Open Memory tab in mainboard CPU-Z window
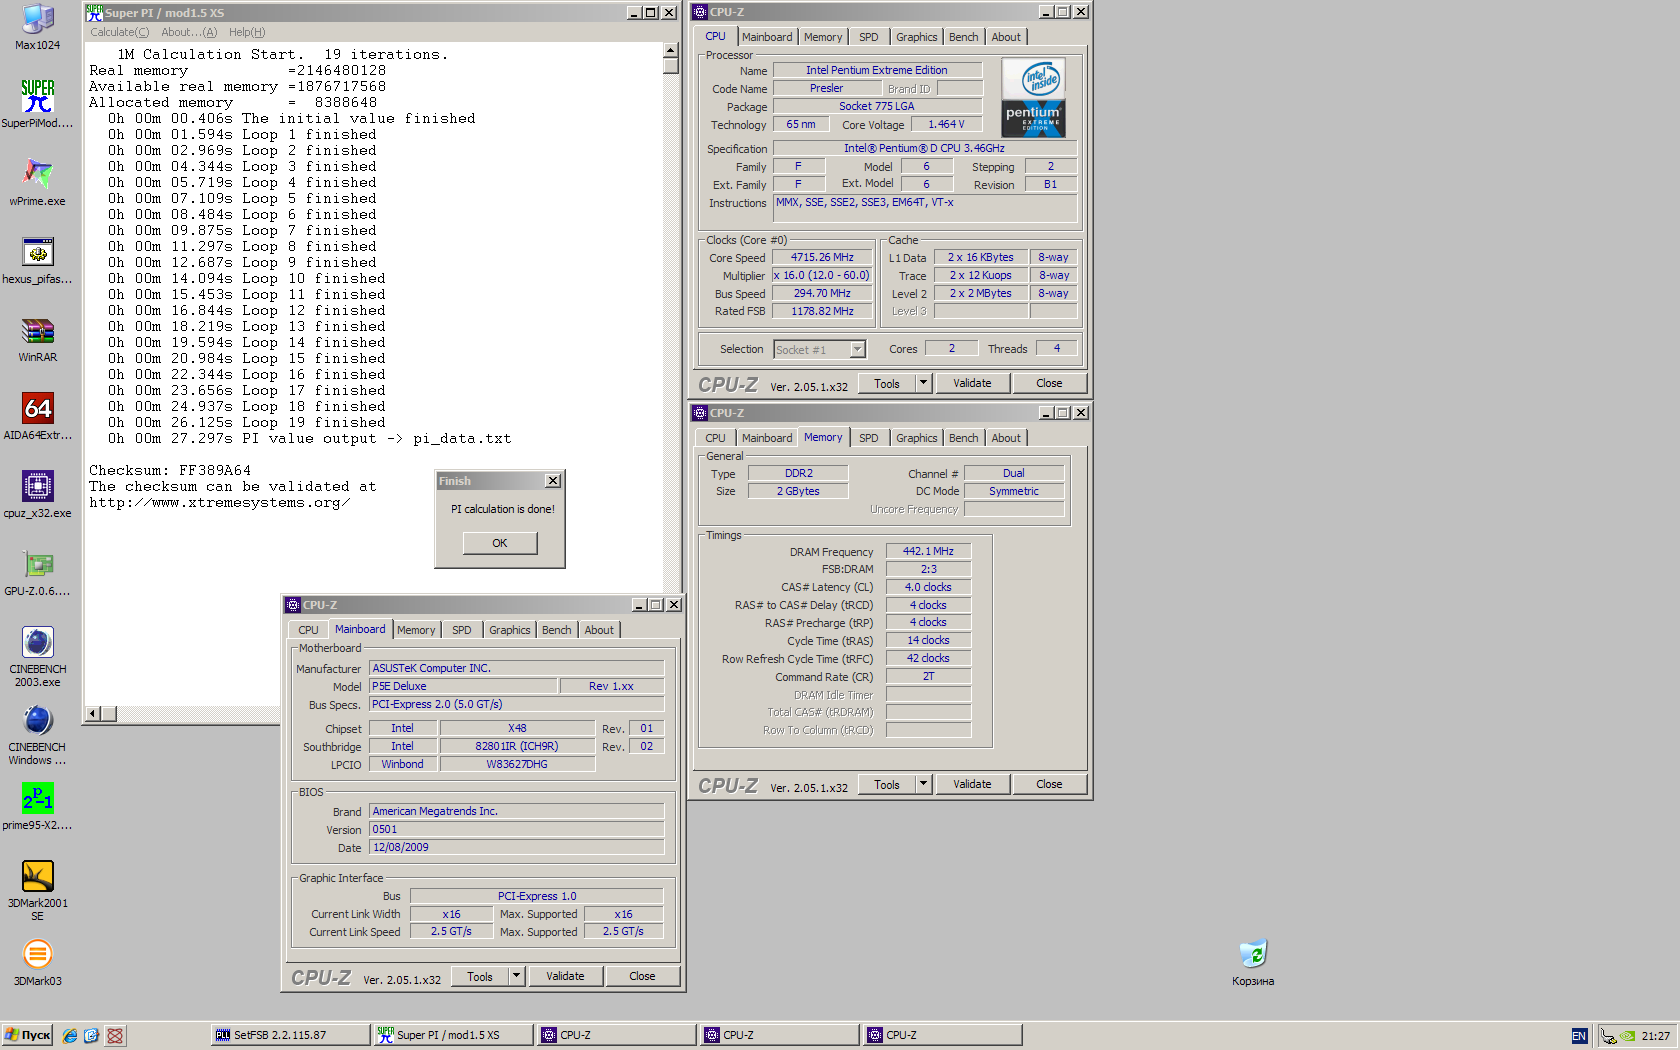This screenshot has height=1050, width=1680. [416, 630]
